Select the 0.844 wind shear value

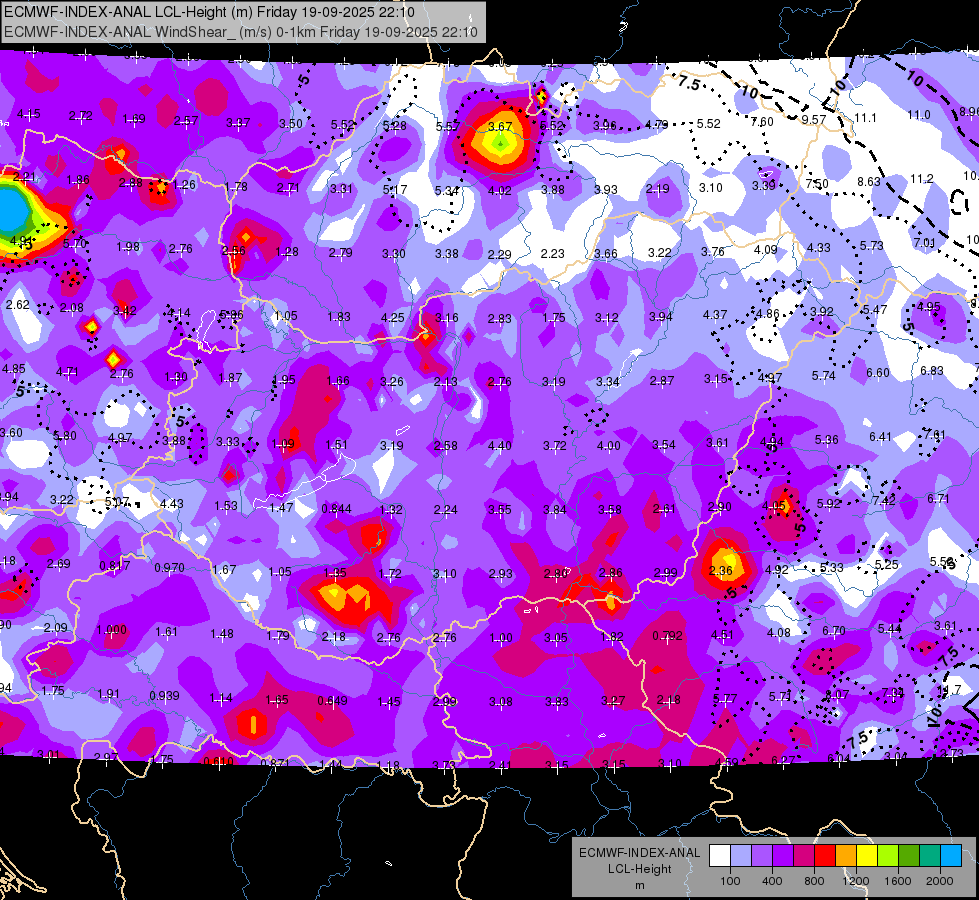(x=336, y=509)
